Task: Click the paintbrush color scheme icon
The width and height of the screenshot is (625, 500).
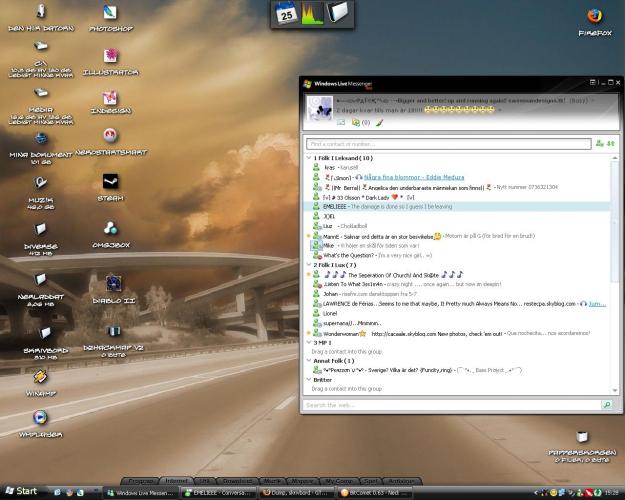Action: (379, 122)
